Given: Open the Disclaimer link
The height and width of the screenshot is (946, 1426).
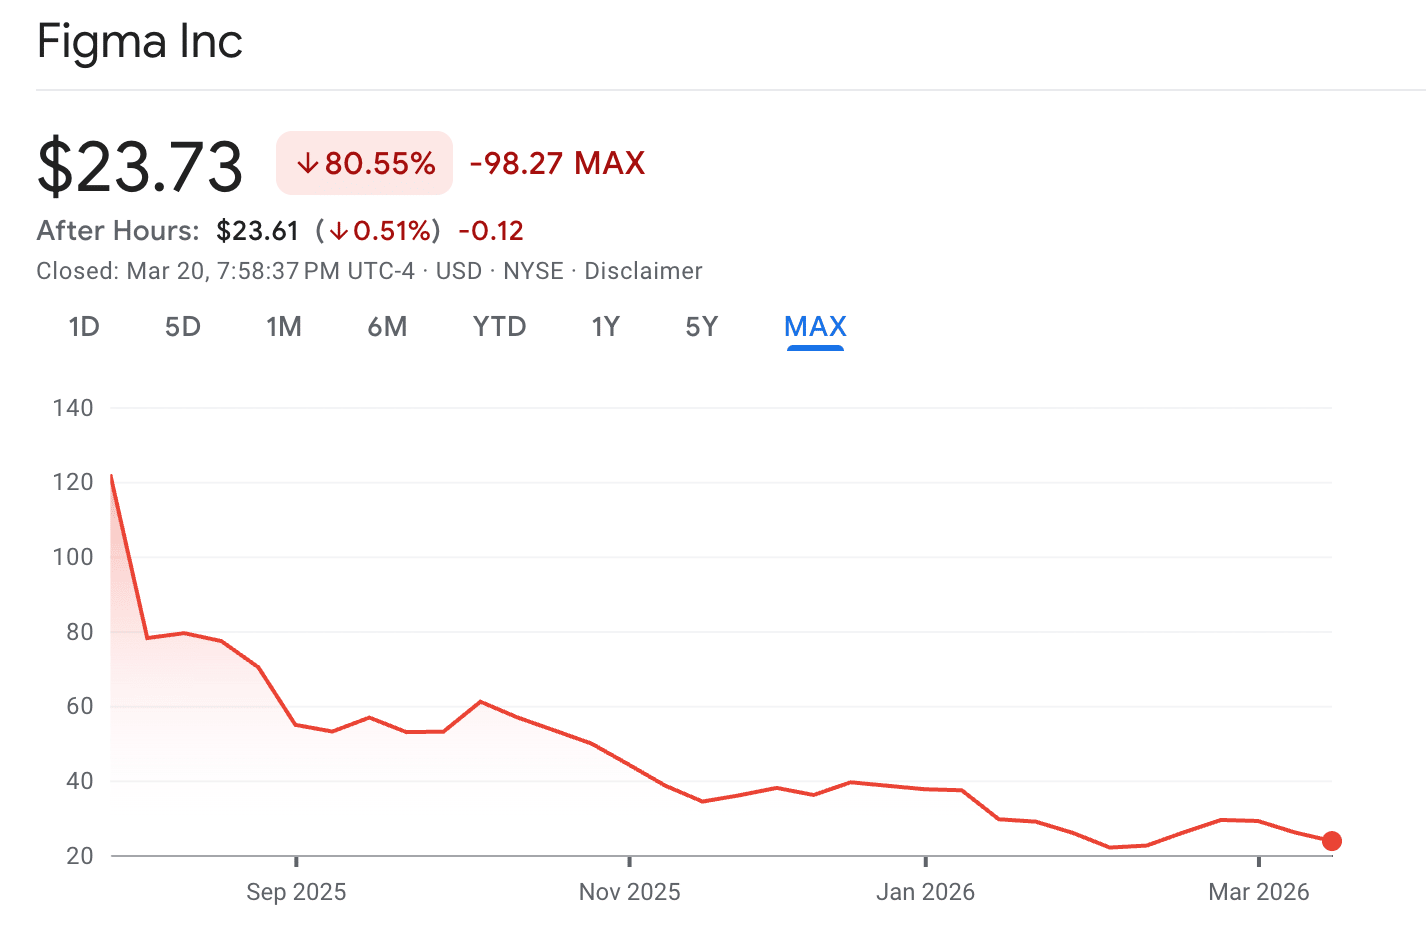Looking at the screenshot, I should click(643, 271).
